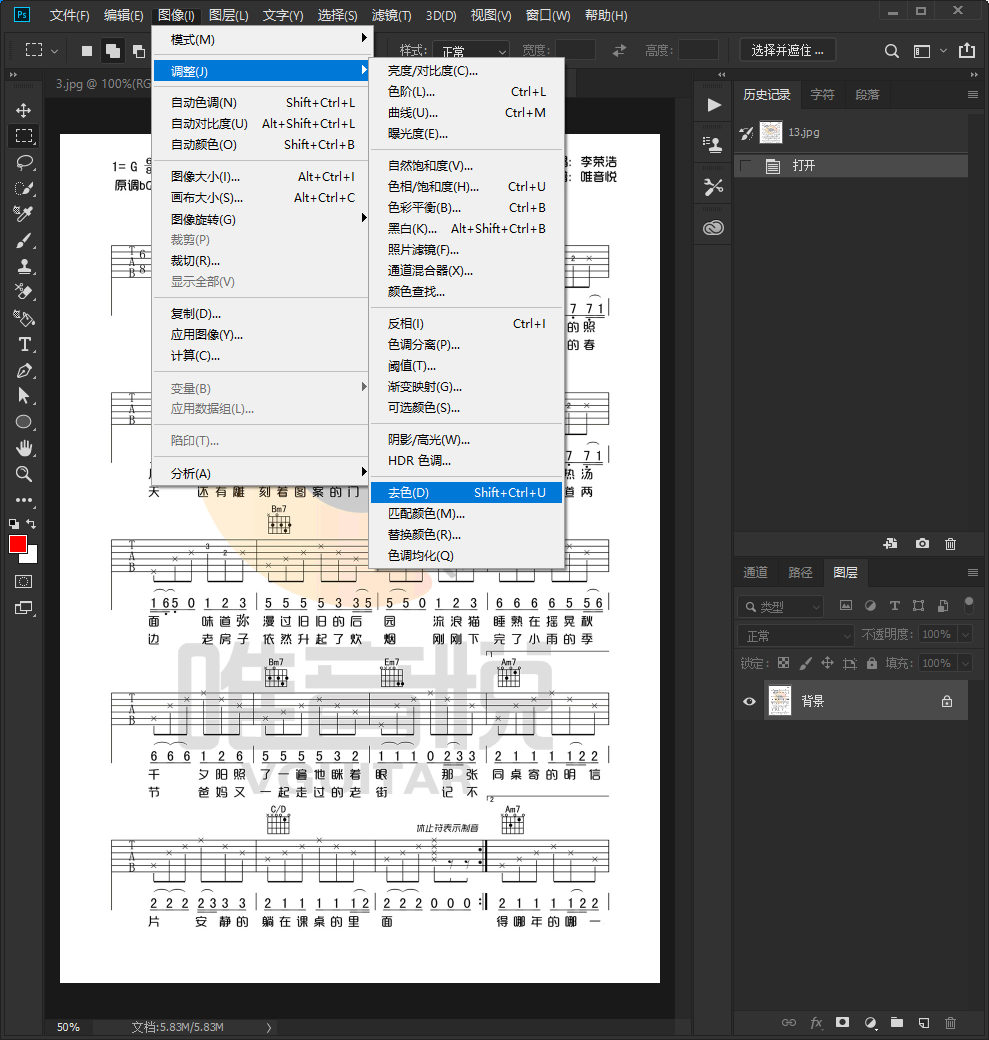Select the Lasso tool
Viewport: 989px width, 1040px height.
pyautogui.click(x=24, y=162)
